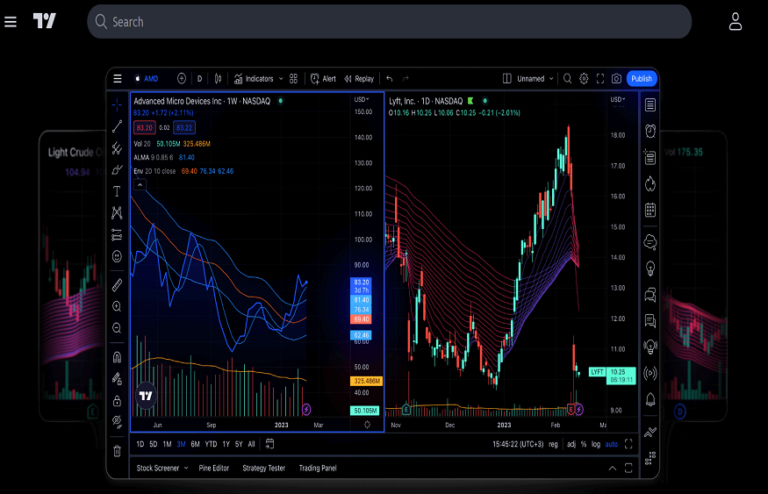
Task: Click the zoom in tool
Action: [117, 307]
